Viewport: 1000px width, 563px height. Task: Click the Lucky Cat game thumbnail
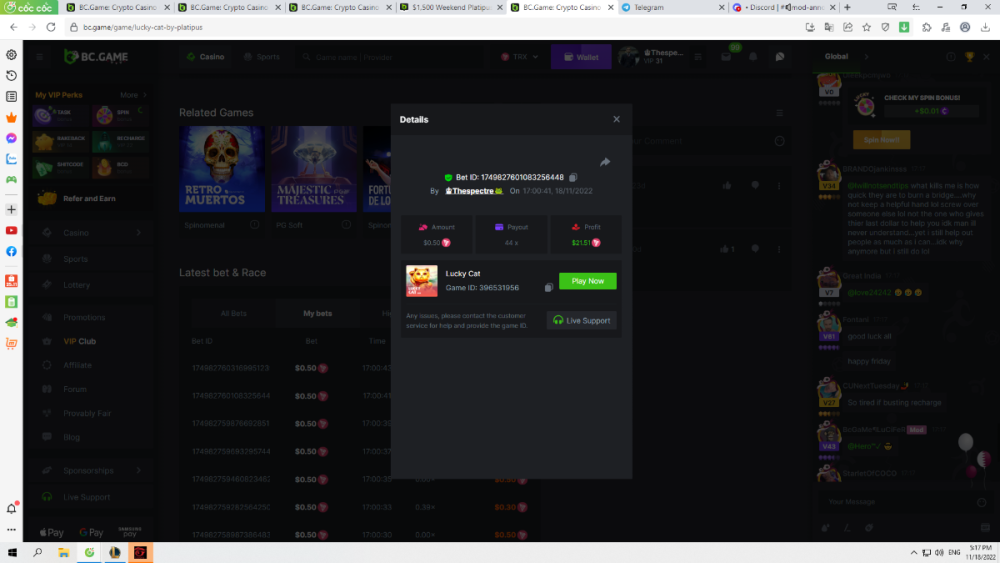tap(421, 281)
